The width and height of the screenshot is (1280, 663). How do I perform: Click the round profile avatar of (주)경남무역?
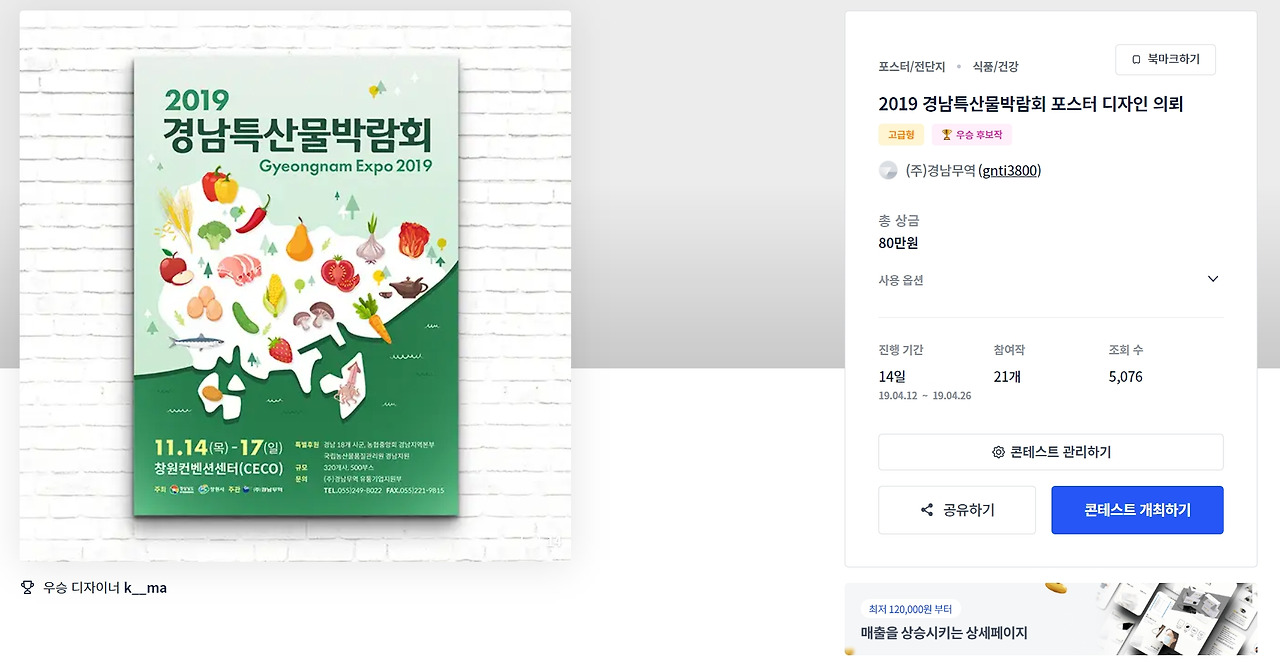click(888, 170)
